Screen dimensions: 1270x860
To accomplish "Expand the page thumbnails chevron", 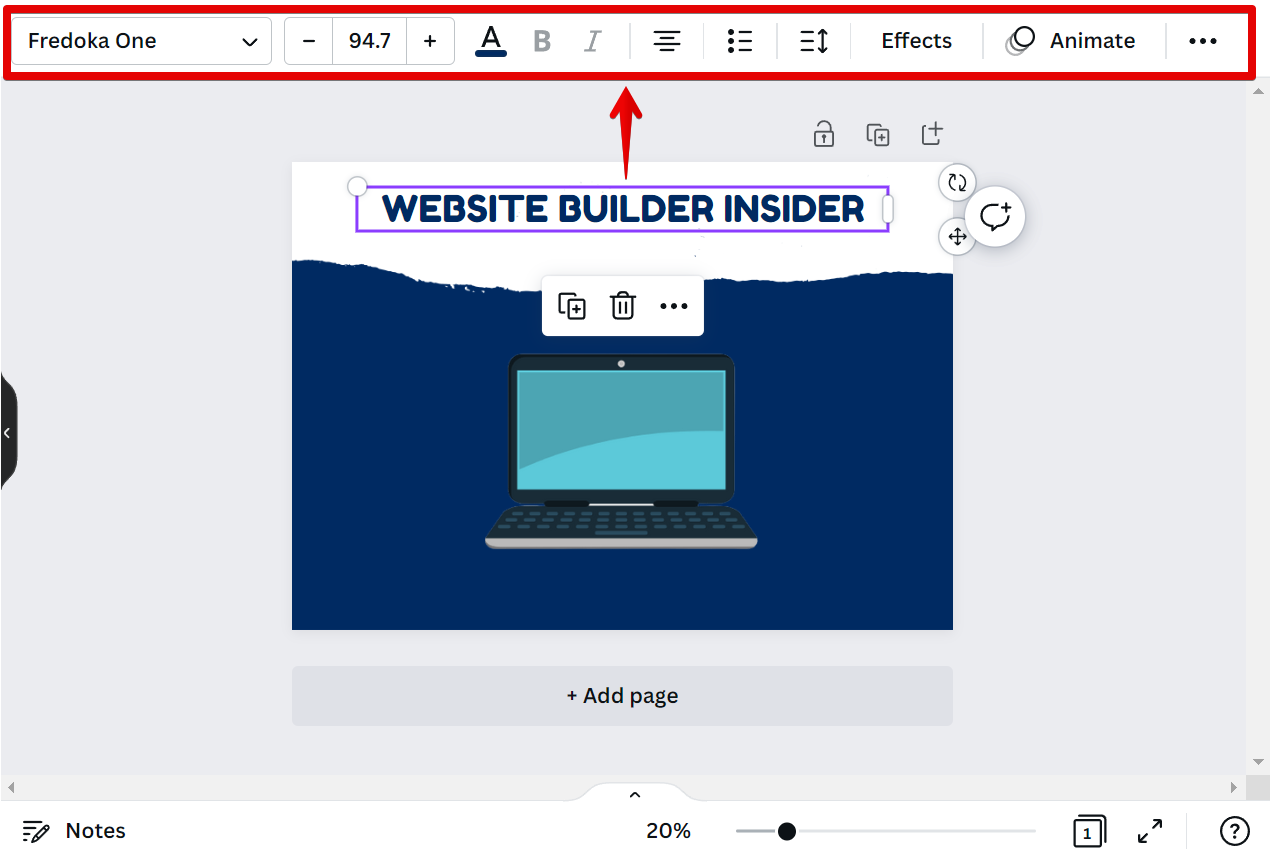I will click(634, 794).
